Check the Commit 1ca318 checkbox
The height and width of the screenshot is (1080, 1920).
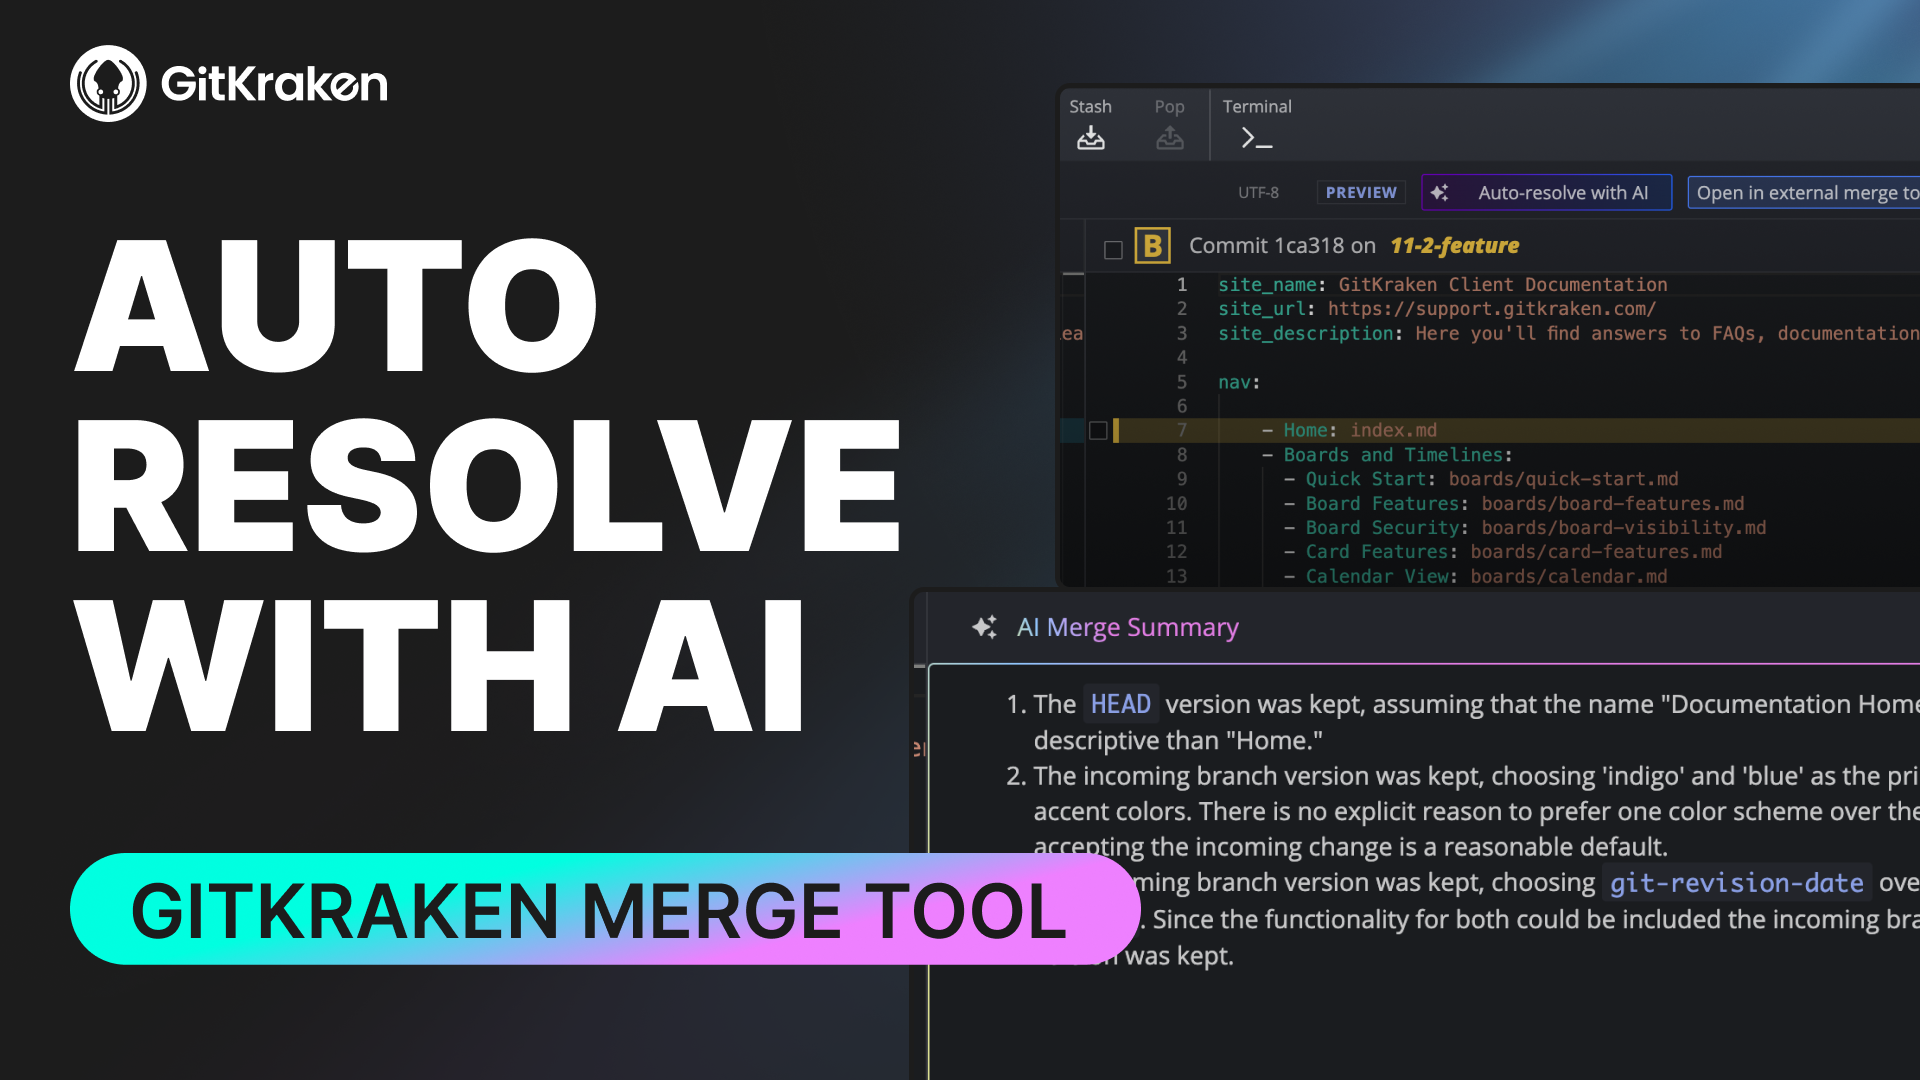click(1112, 249)
